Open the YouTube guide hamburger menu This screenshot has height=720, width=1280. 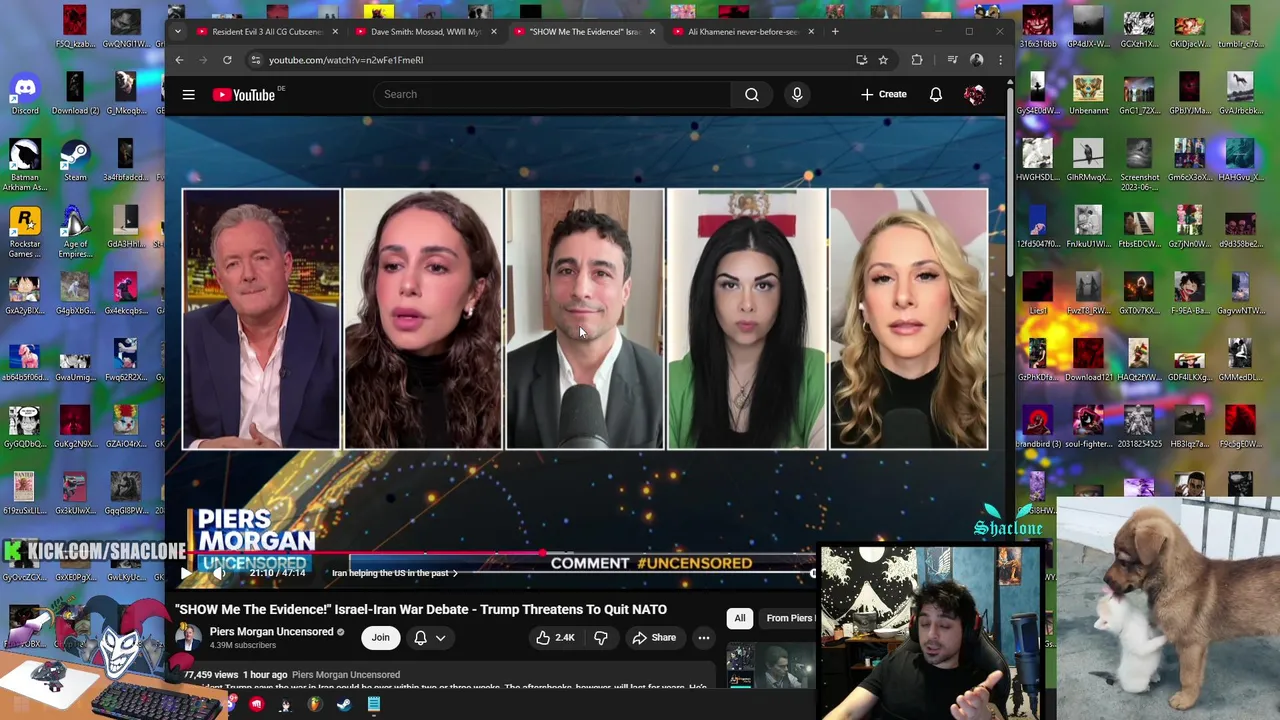click(x=188, y=95)
